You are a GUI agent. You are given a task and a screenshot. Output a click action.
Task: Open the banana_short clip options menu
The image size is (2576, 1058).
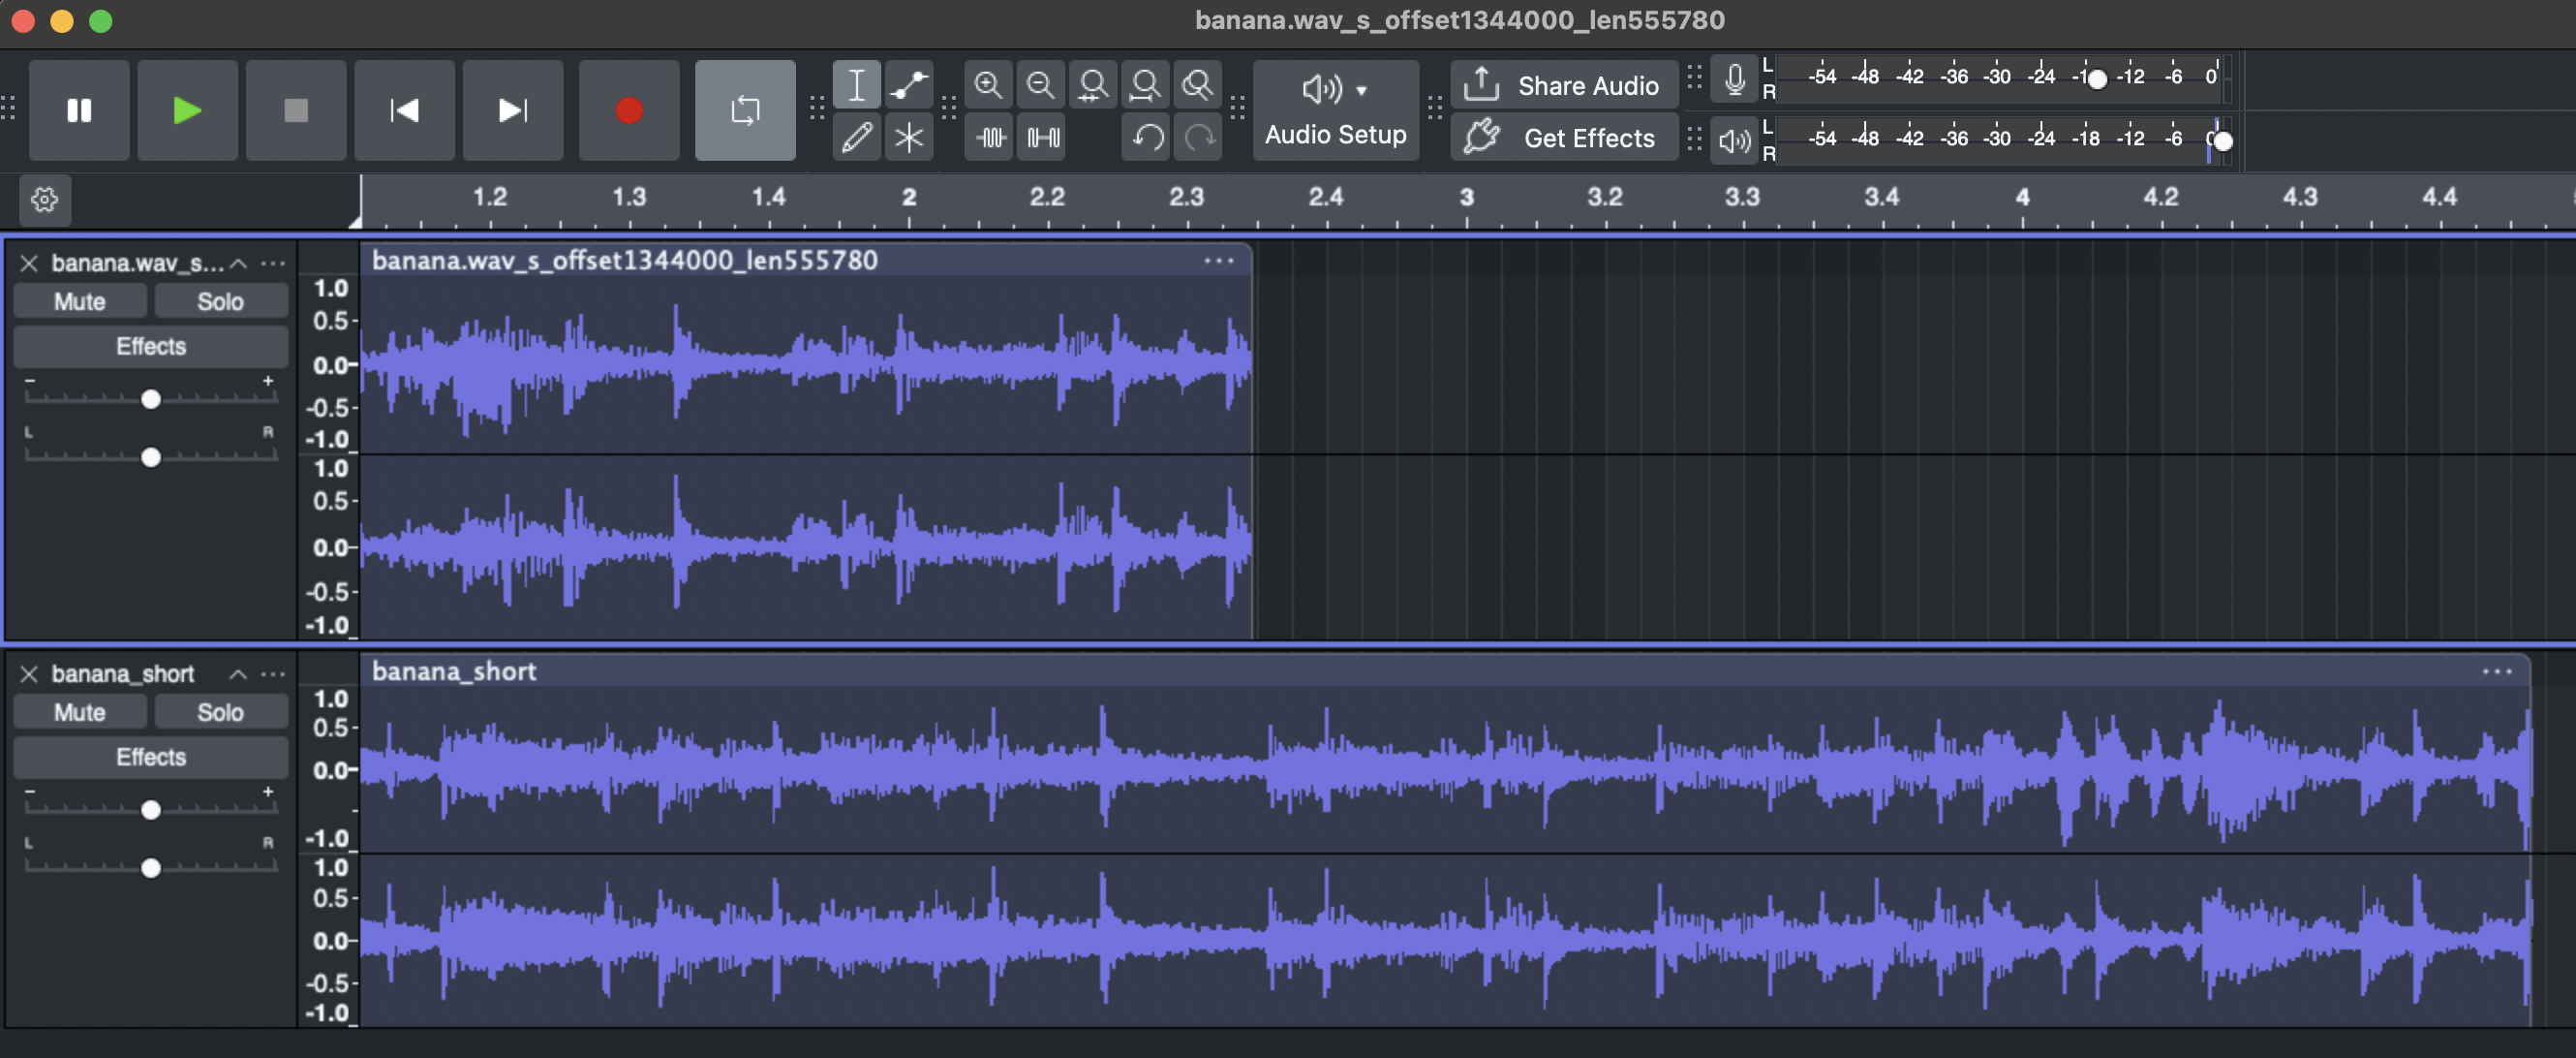(2496, 671)
